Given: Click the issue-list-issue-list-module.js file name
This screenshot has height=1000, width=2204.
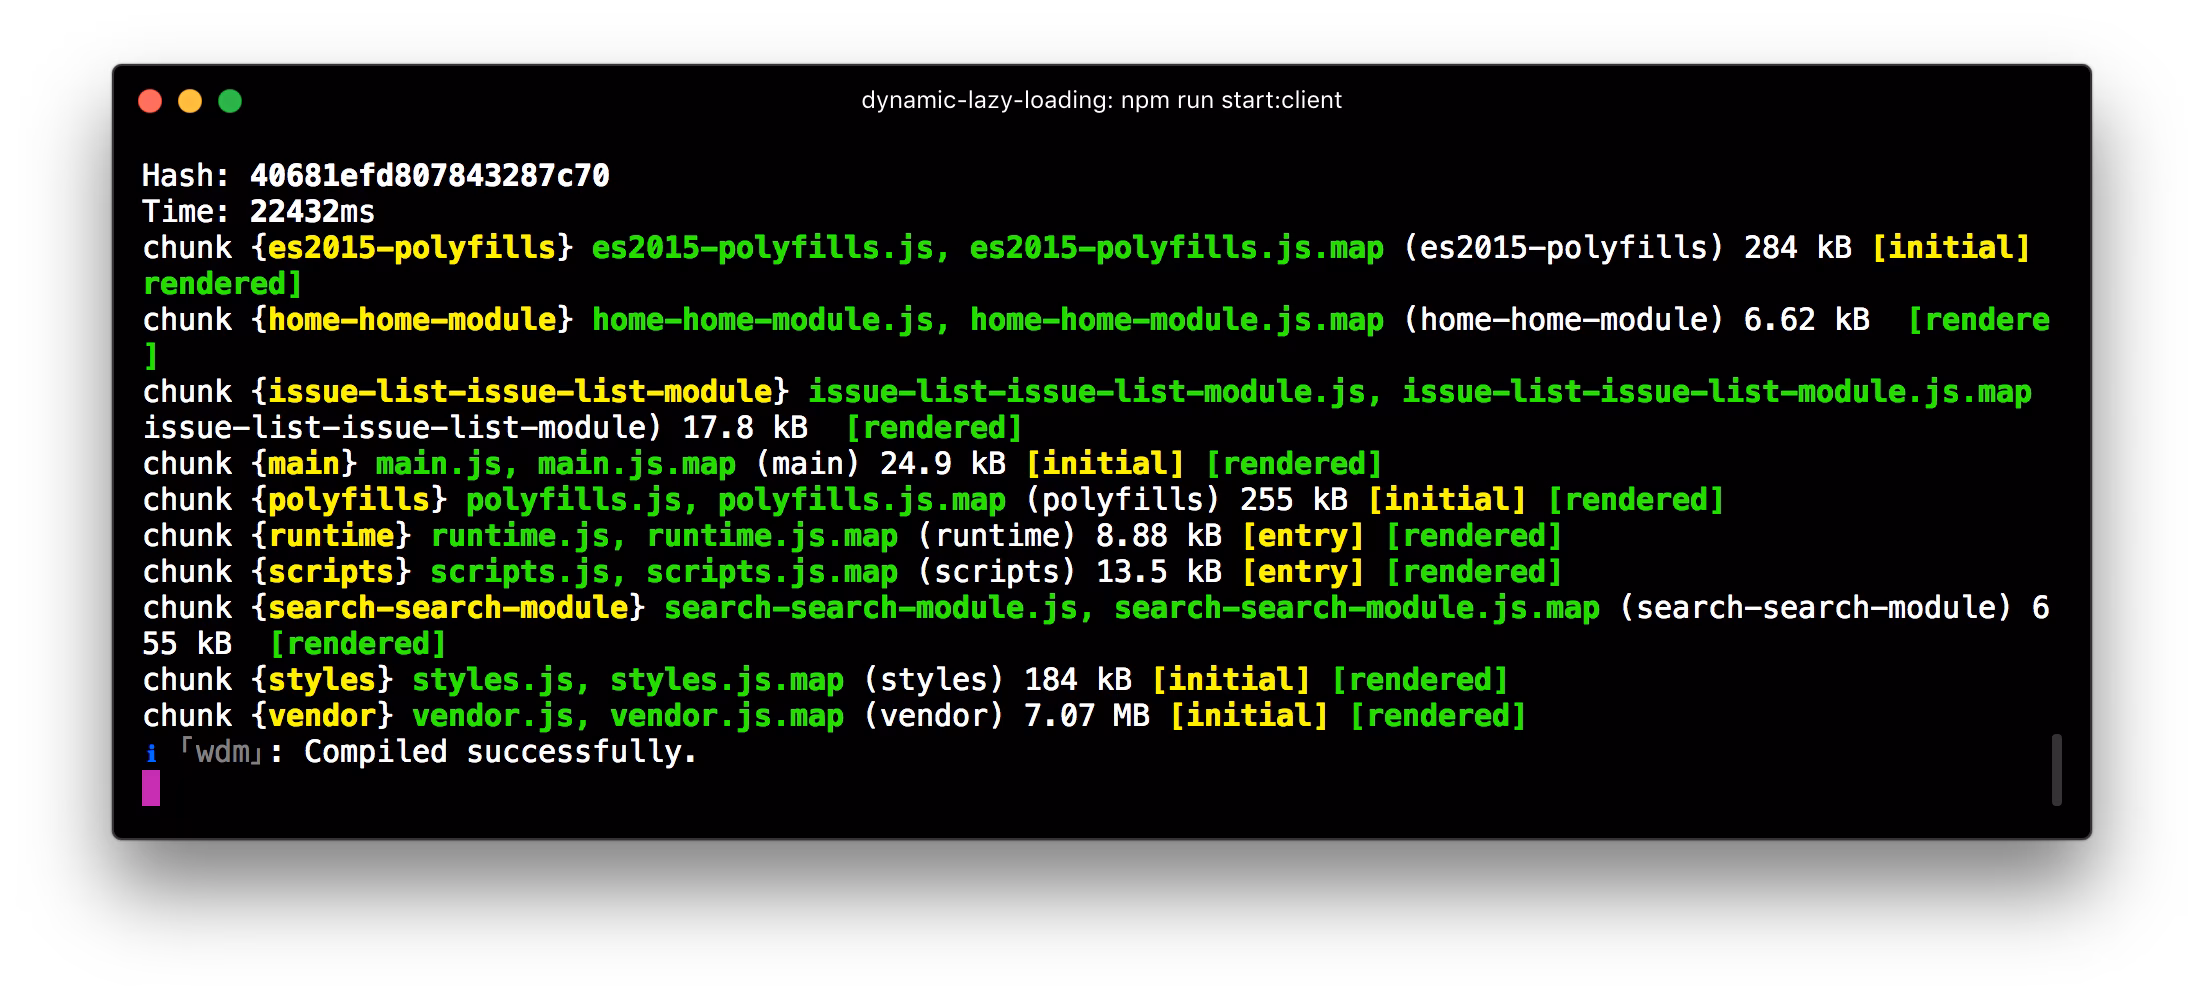Looking at the screenshot, I should [x=1087, y=392].
